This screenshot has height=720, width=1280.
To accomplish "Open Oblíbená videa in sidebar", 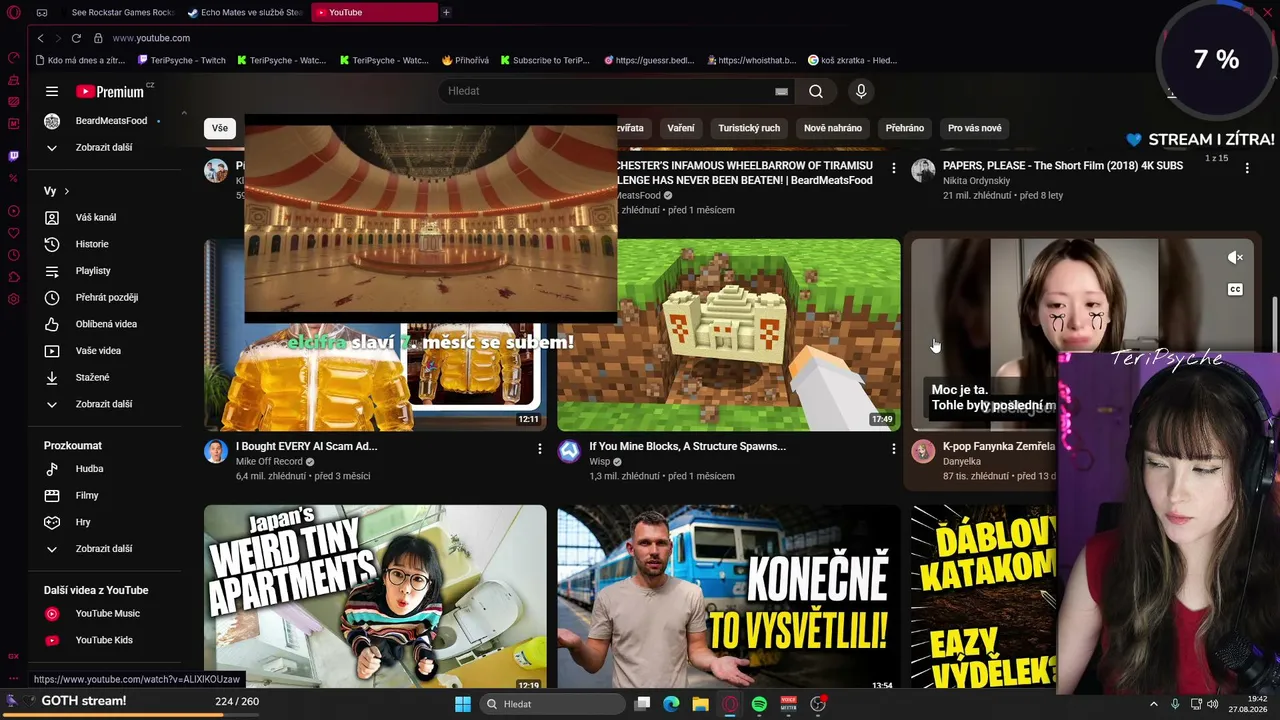I will 105,324.
